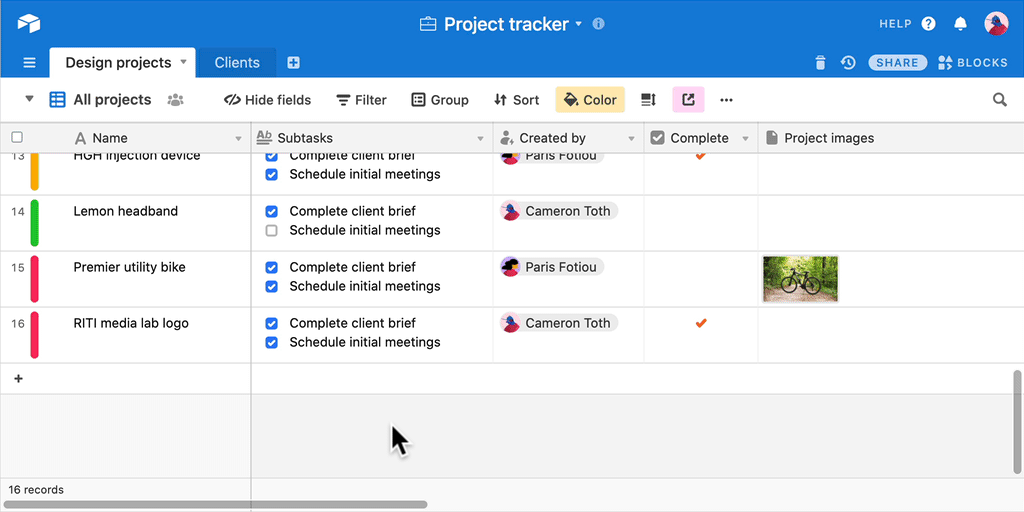Toggle Complete checkmark for RITI media lab logo
Screen dimensions: 1024x512
click(x=700, y=323)
